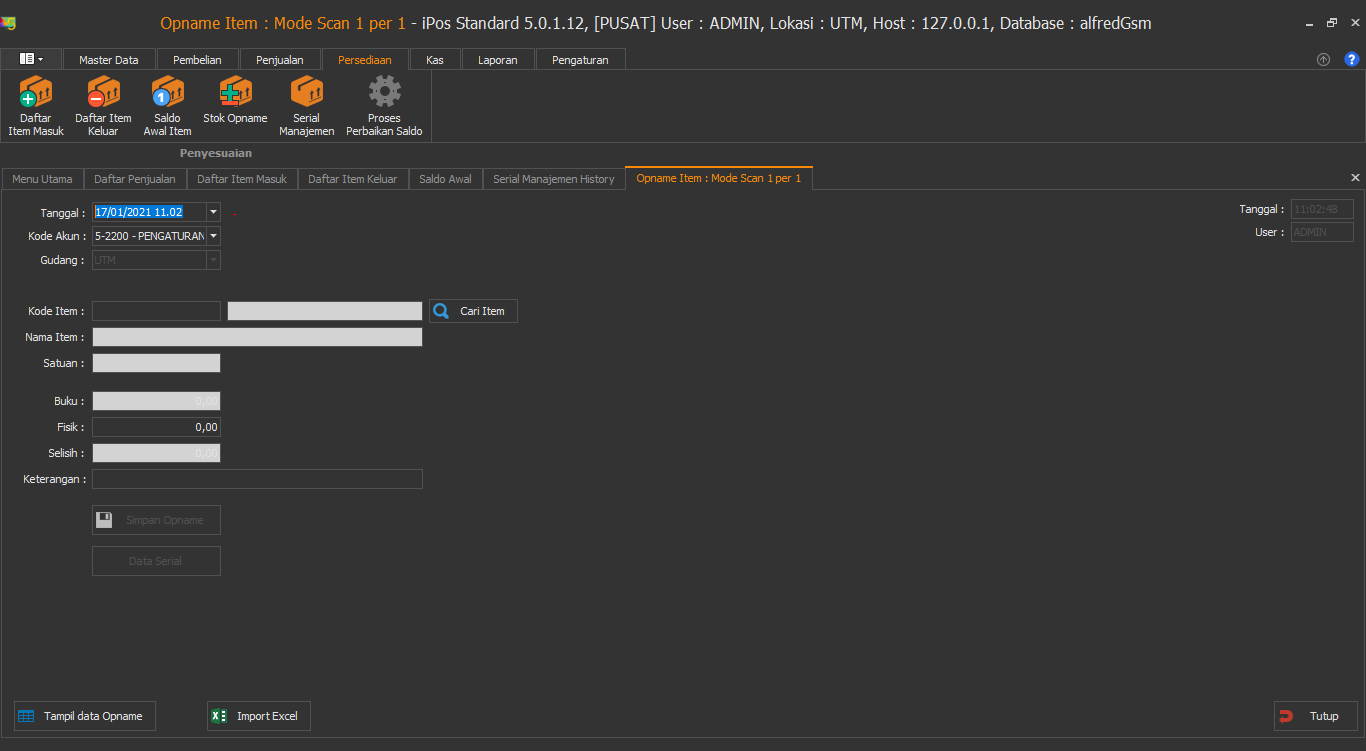1366x751 pixels.
Task: Open Daftar Item Keluar ribbon icon
Action: point(103,106)
